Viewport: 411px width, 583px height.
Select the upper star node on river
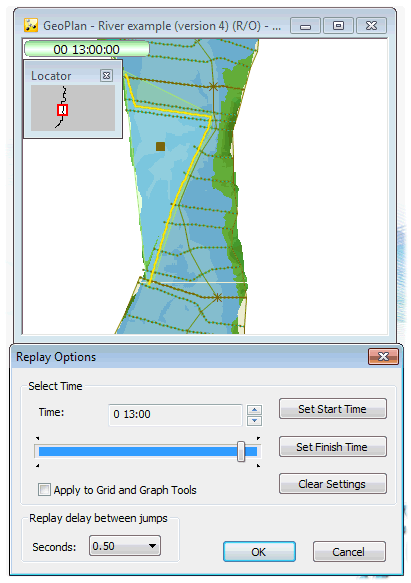[x=213, y=87]
